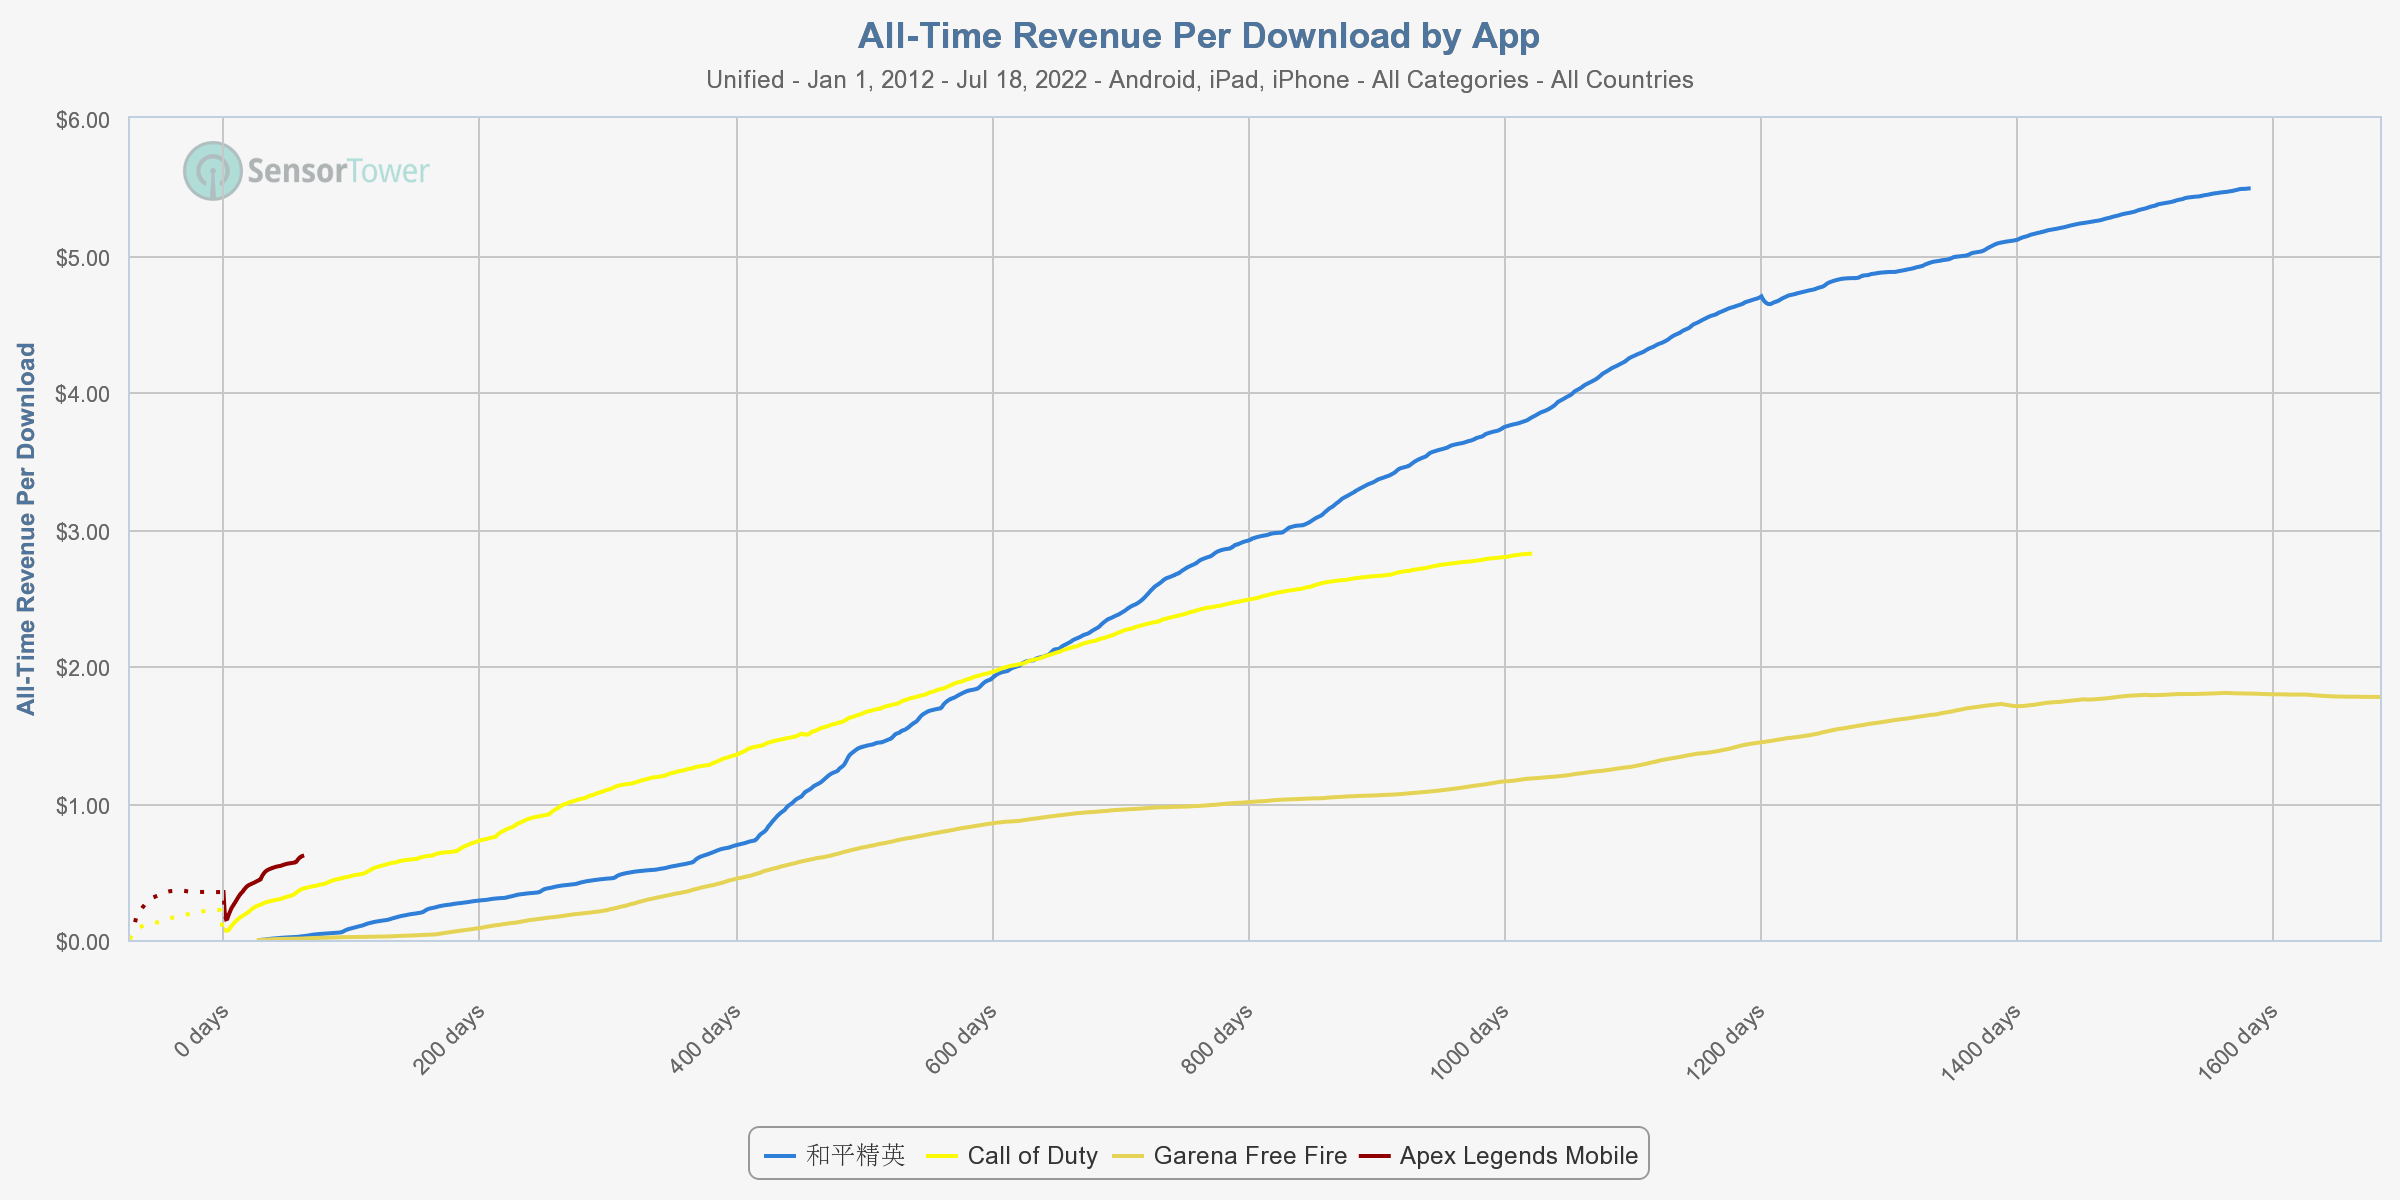The width and height of the screenshot is (2400, 1200).
Task: Click the 800 days x-axis label
Action: pos(1217,1040)
